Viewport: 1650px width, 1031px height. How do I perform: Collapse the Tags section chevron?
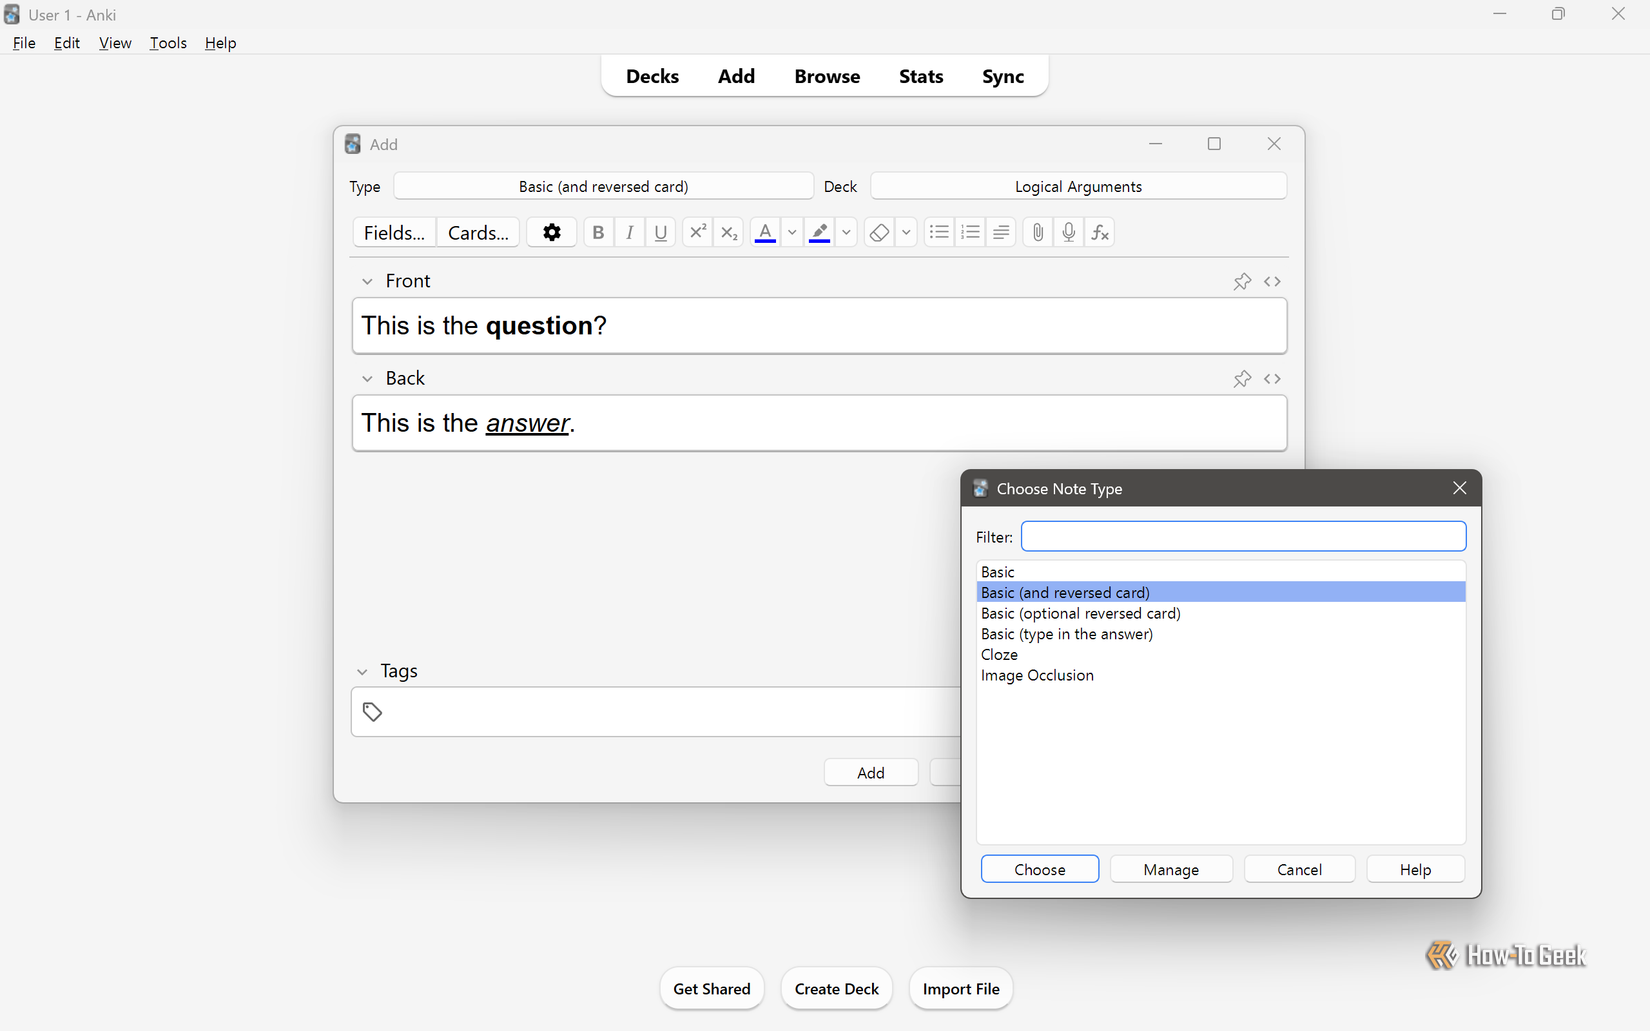click(362, 671)
